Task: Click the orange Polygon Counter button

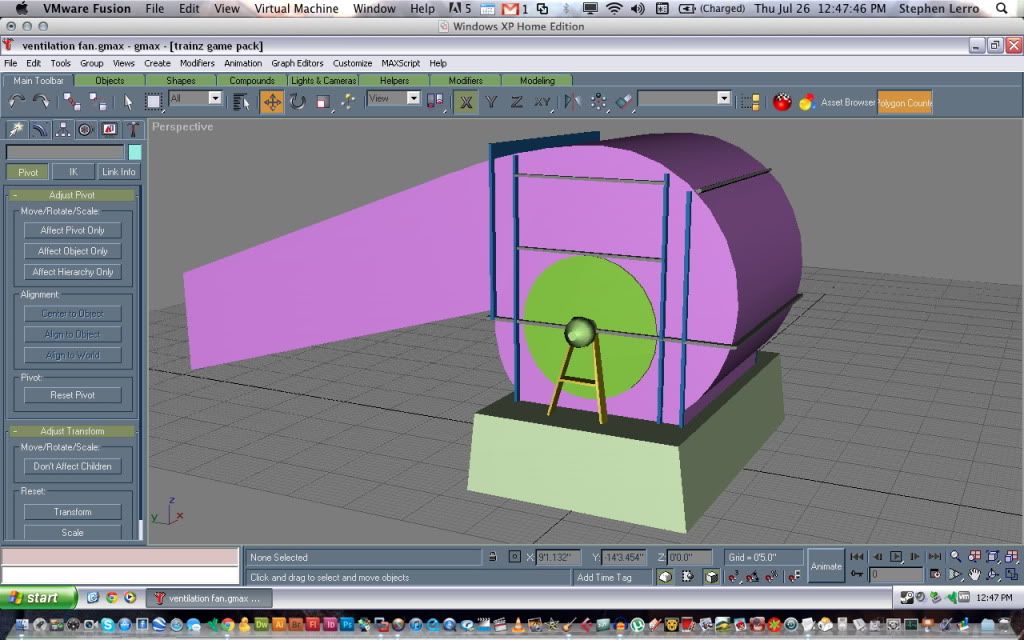Action: click(904, 103)
